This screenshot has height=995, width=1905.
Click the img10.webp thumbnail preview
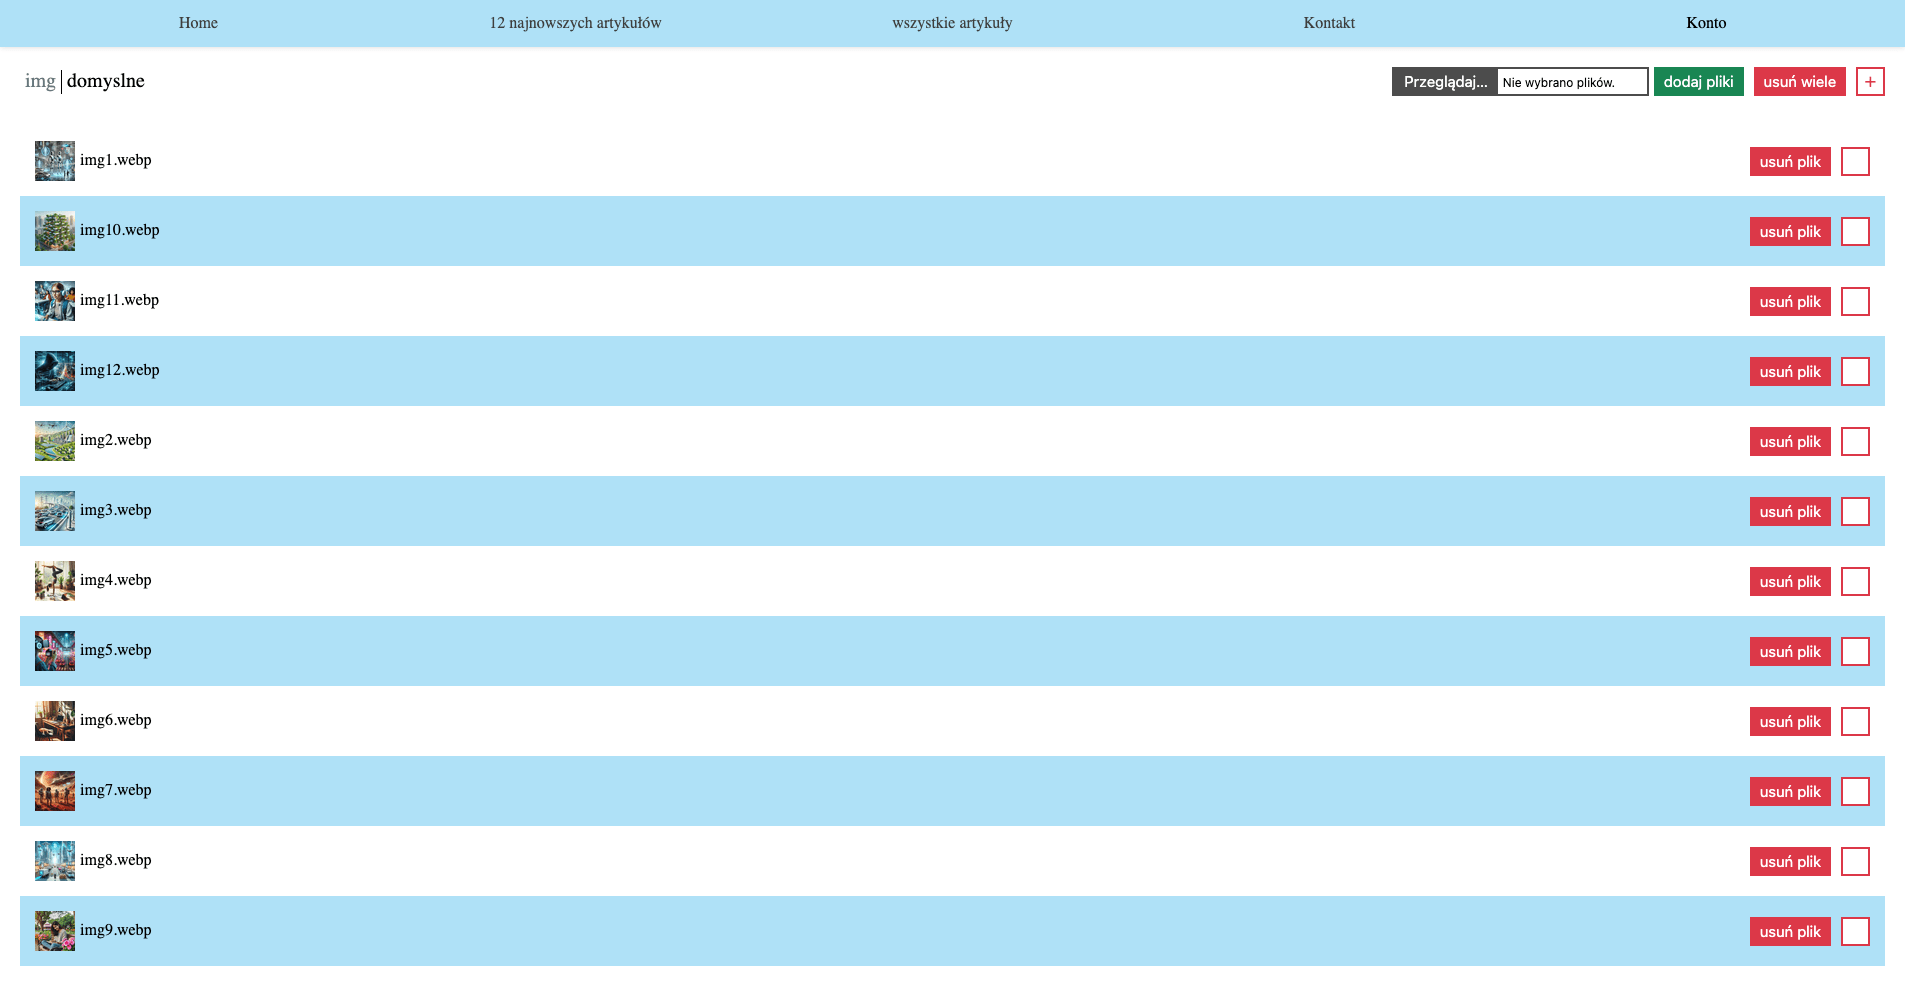click(x=55, y=231)
